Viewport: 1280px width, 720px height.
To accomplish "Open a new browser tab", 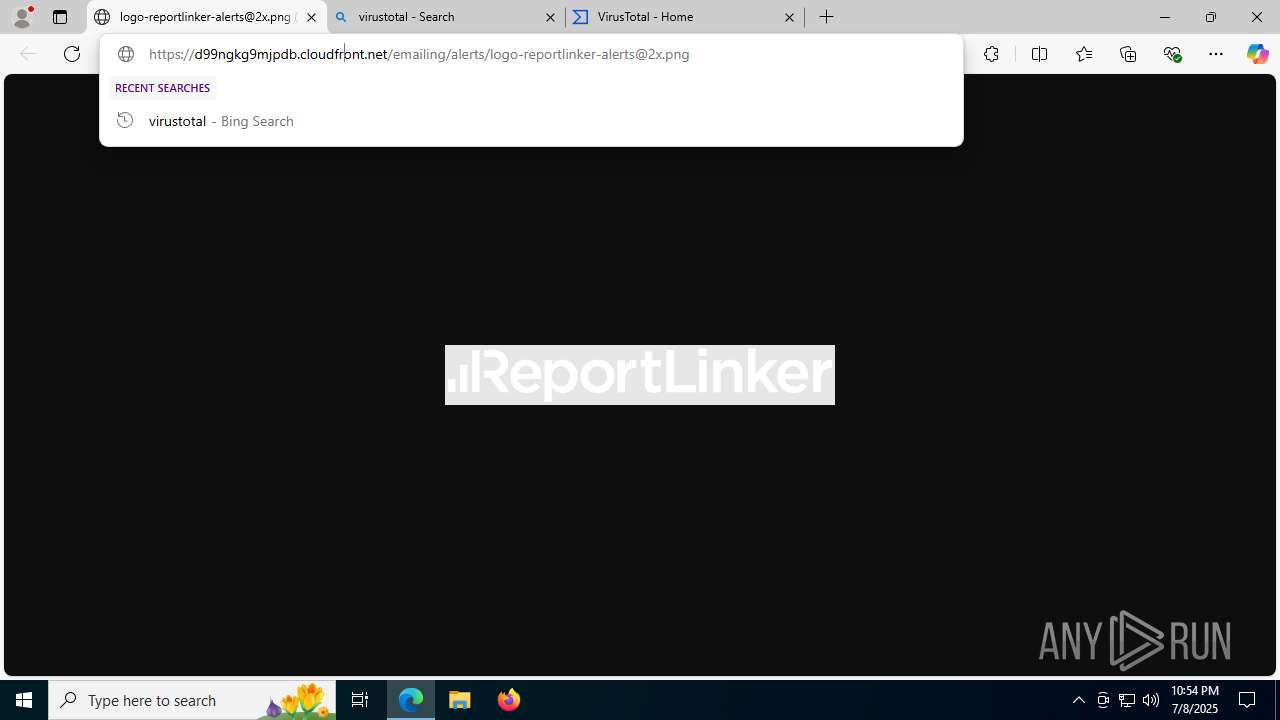I will point(827,17).
